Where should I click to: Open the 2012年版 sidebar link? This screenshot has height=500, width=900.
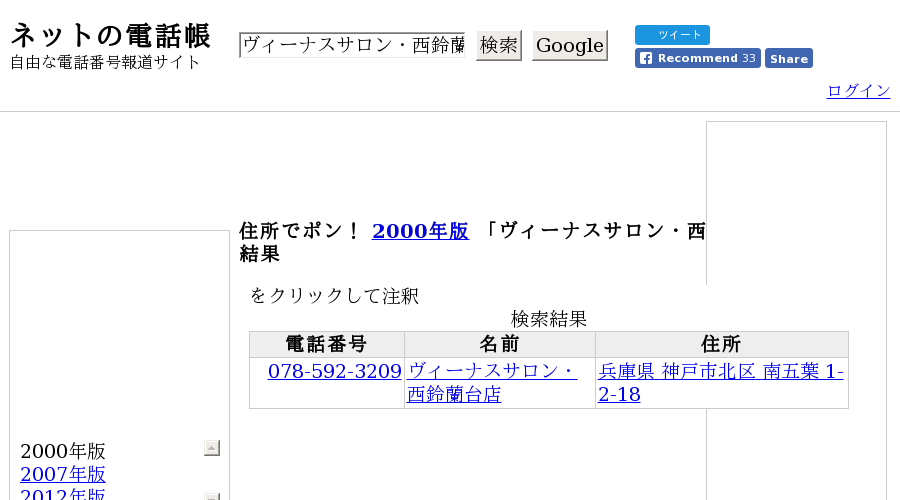pyautogui.click(x=63, y=494)
